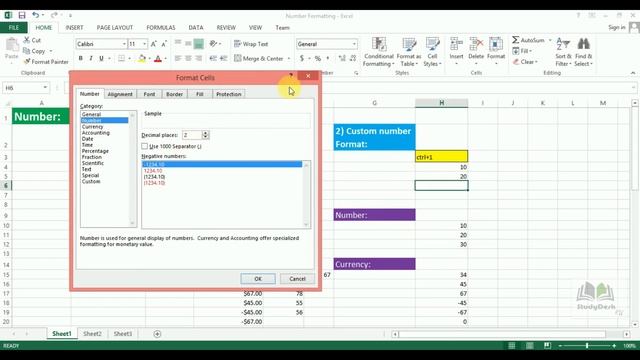Click the Clear eraser icon
640x360 pixels.
pos(516,62)
